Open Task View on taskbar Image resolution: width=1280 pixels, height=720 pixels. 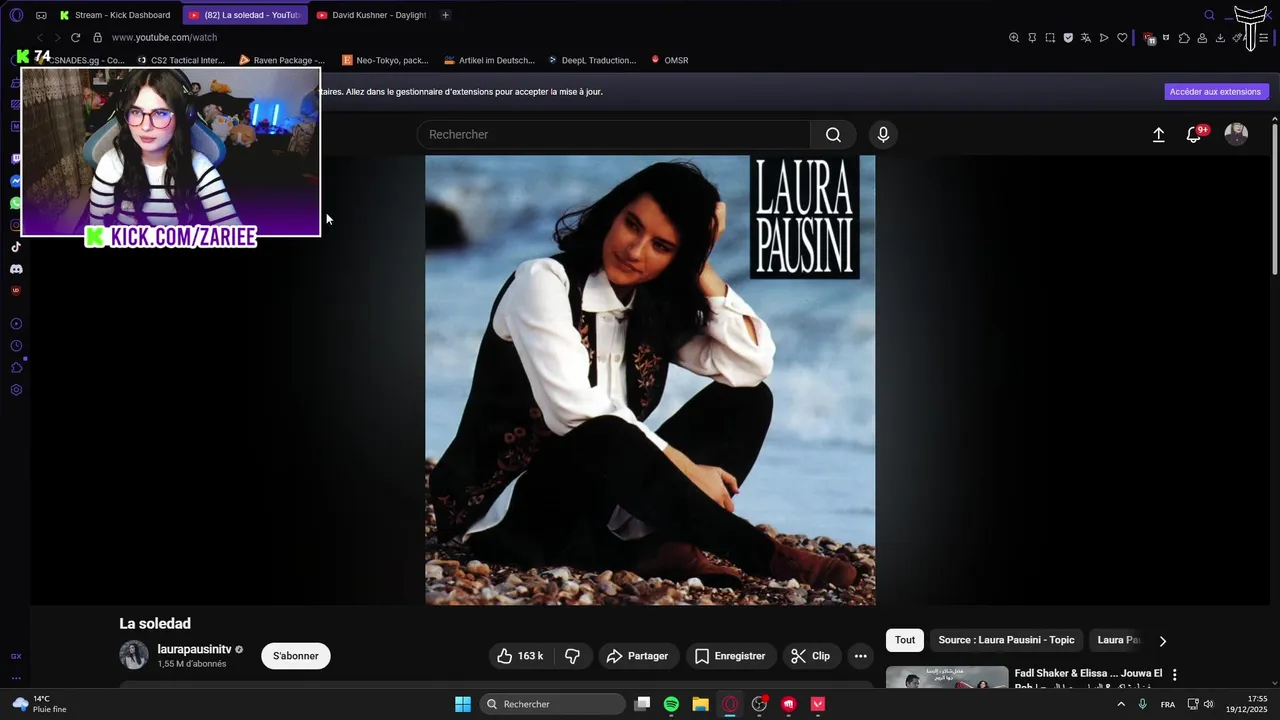tap(642, 704)
